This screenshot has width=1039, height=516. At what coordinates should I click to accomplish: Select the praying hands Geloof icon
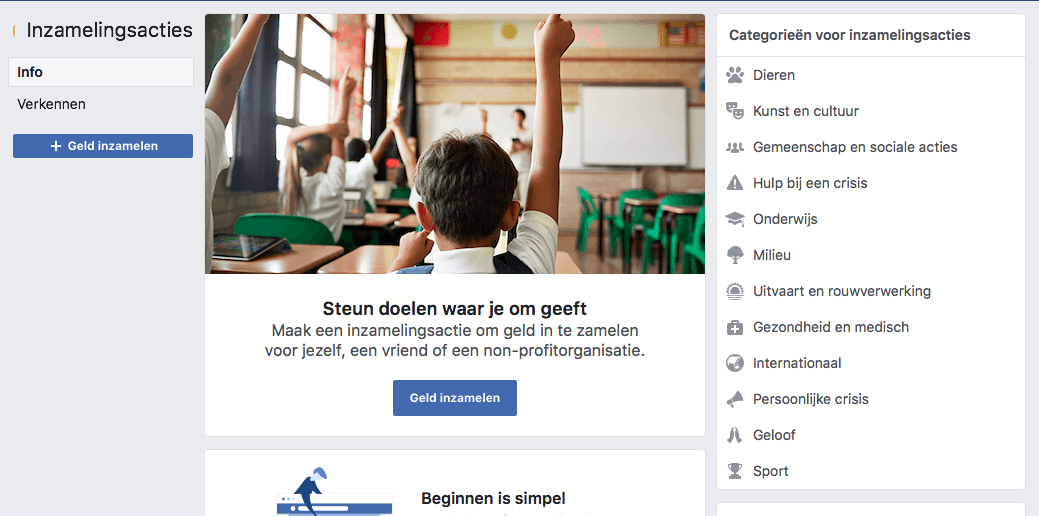(x=734, y=435)
